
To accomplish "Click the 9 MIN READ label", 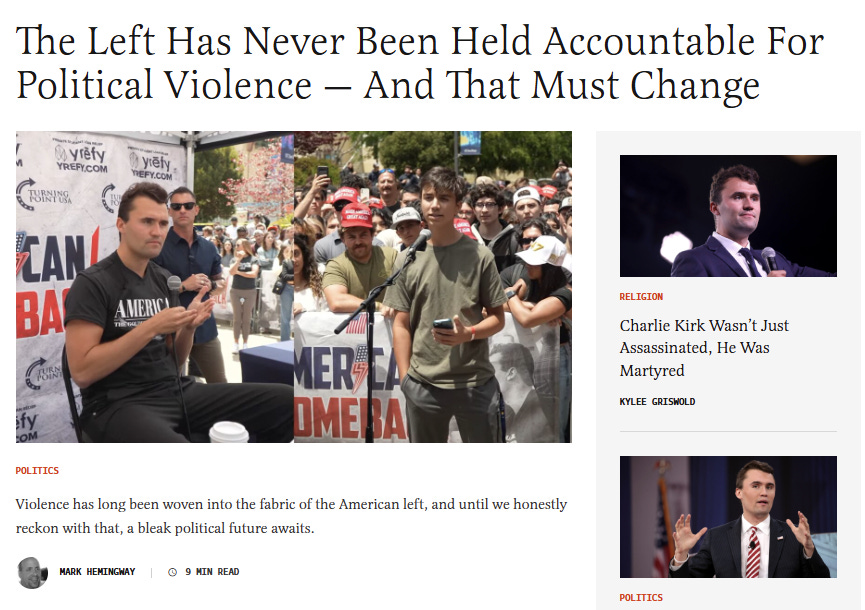I will (x=212, y=572).
